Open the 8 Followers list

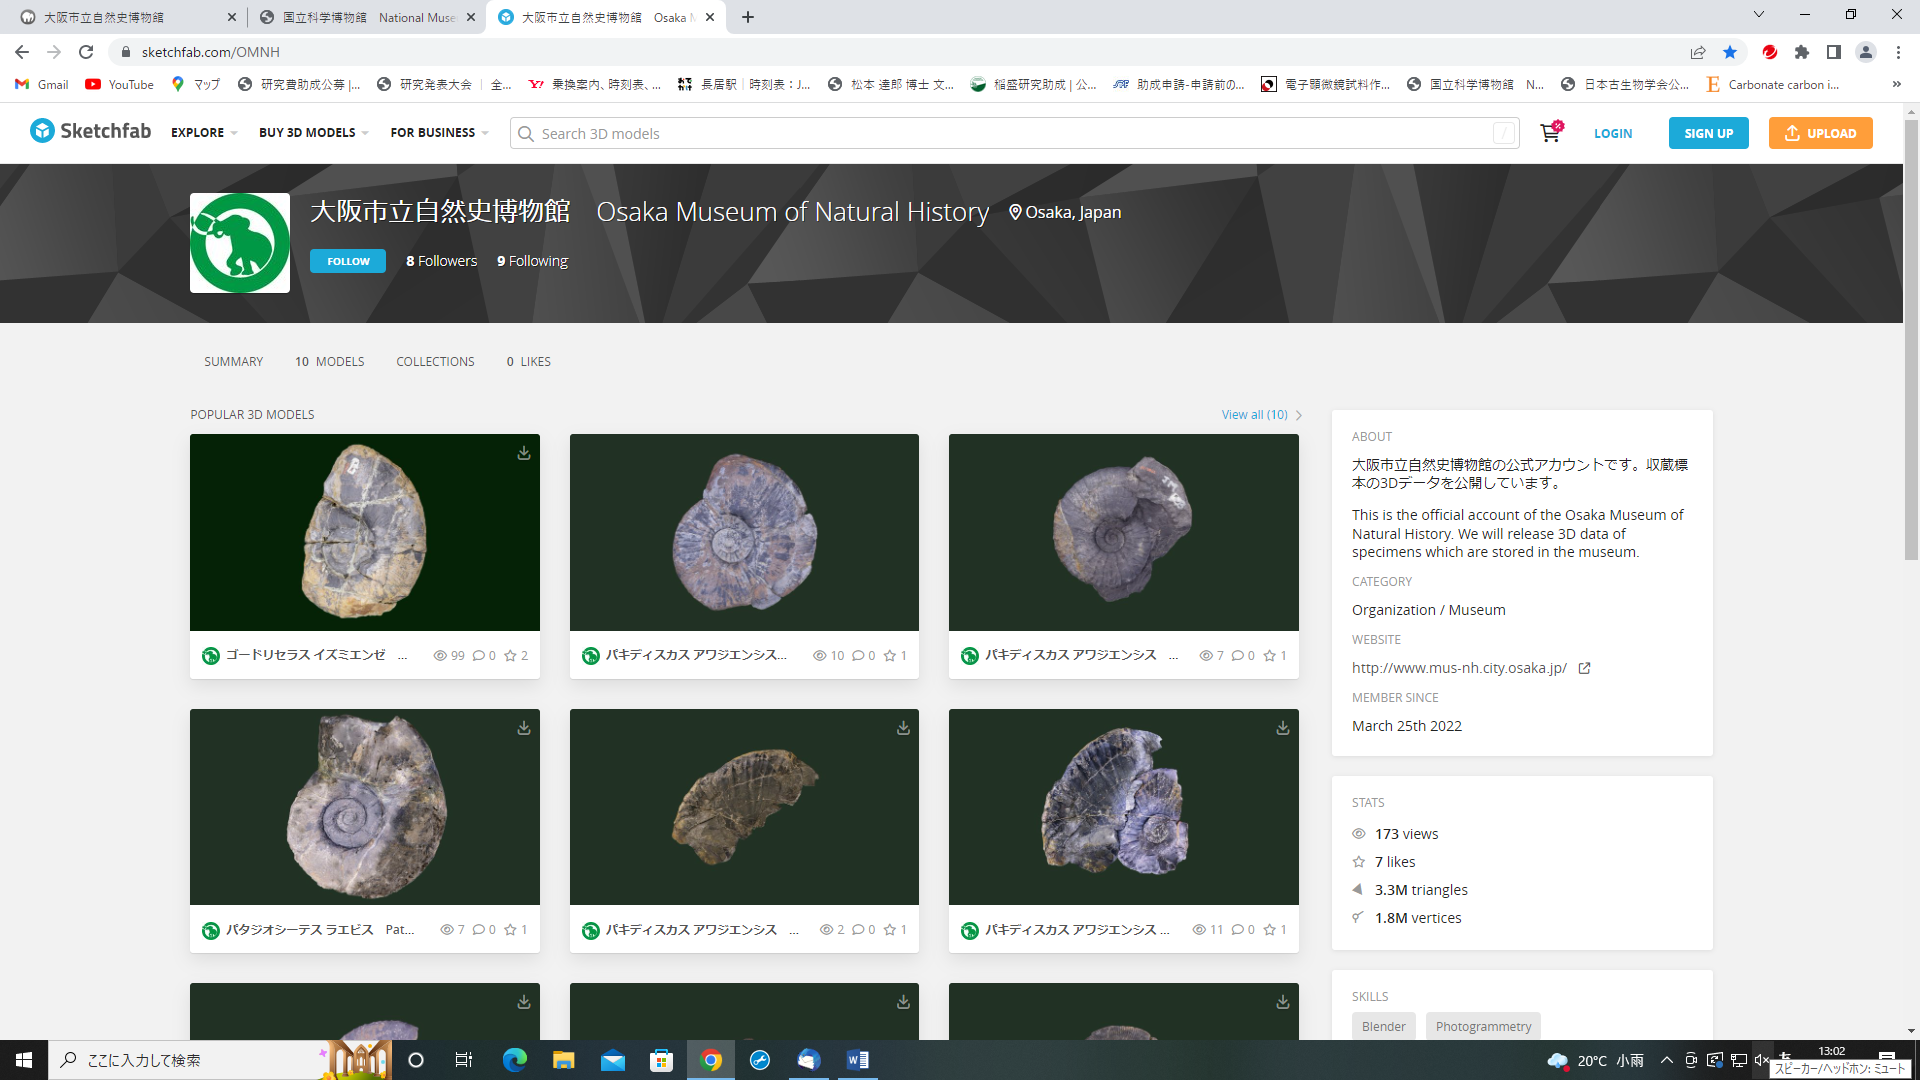coord(441,261)
